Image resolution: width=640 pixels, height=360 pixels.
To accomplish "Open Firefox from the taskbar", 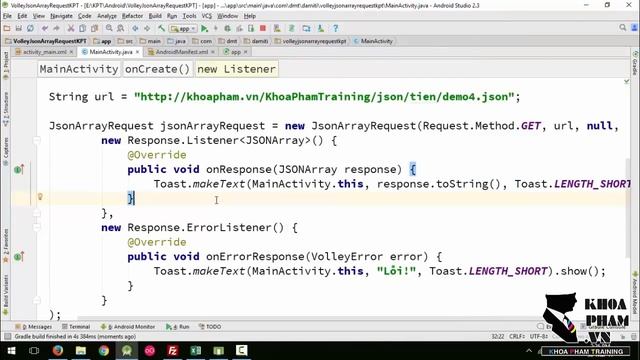I will (x=58, y=351).
